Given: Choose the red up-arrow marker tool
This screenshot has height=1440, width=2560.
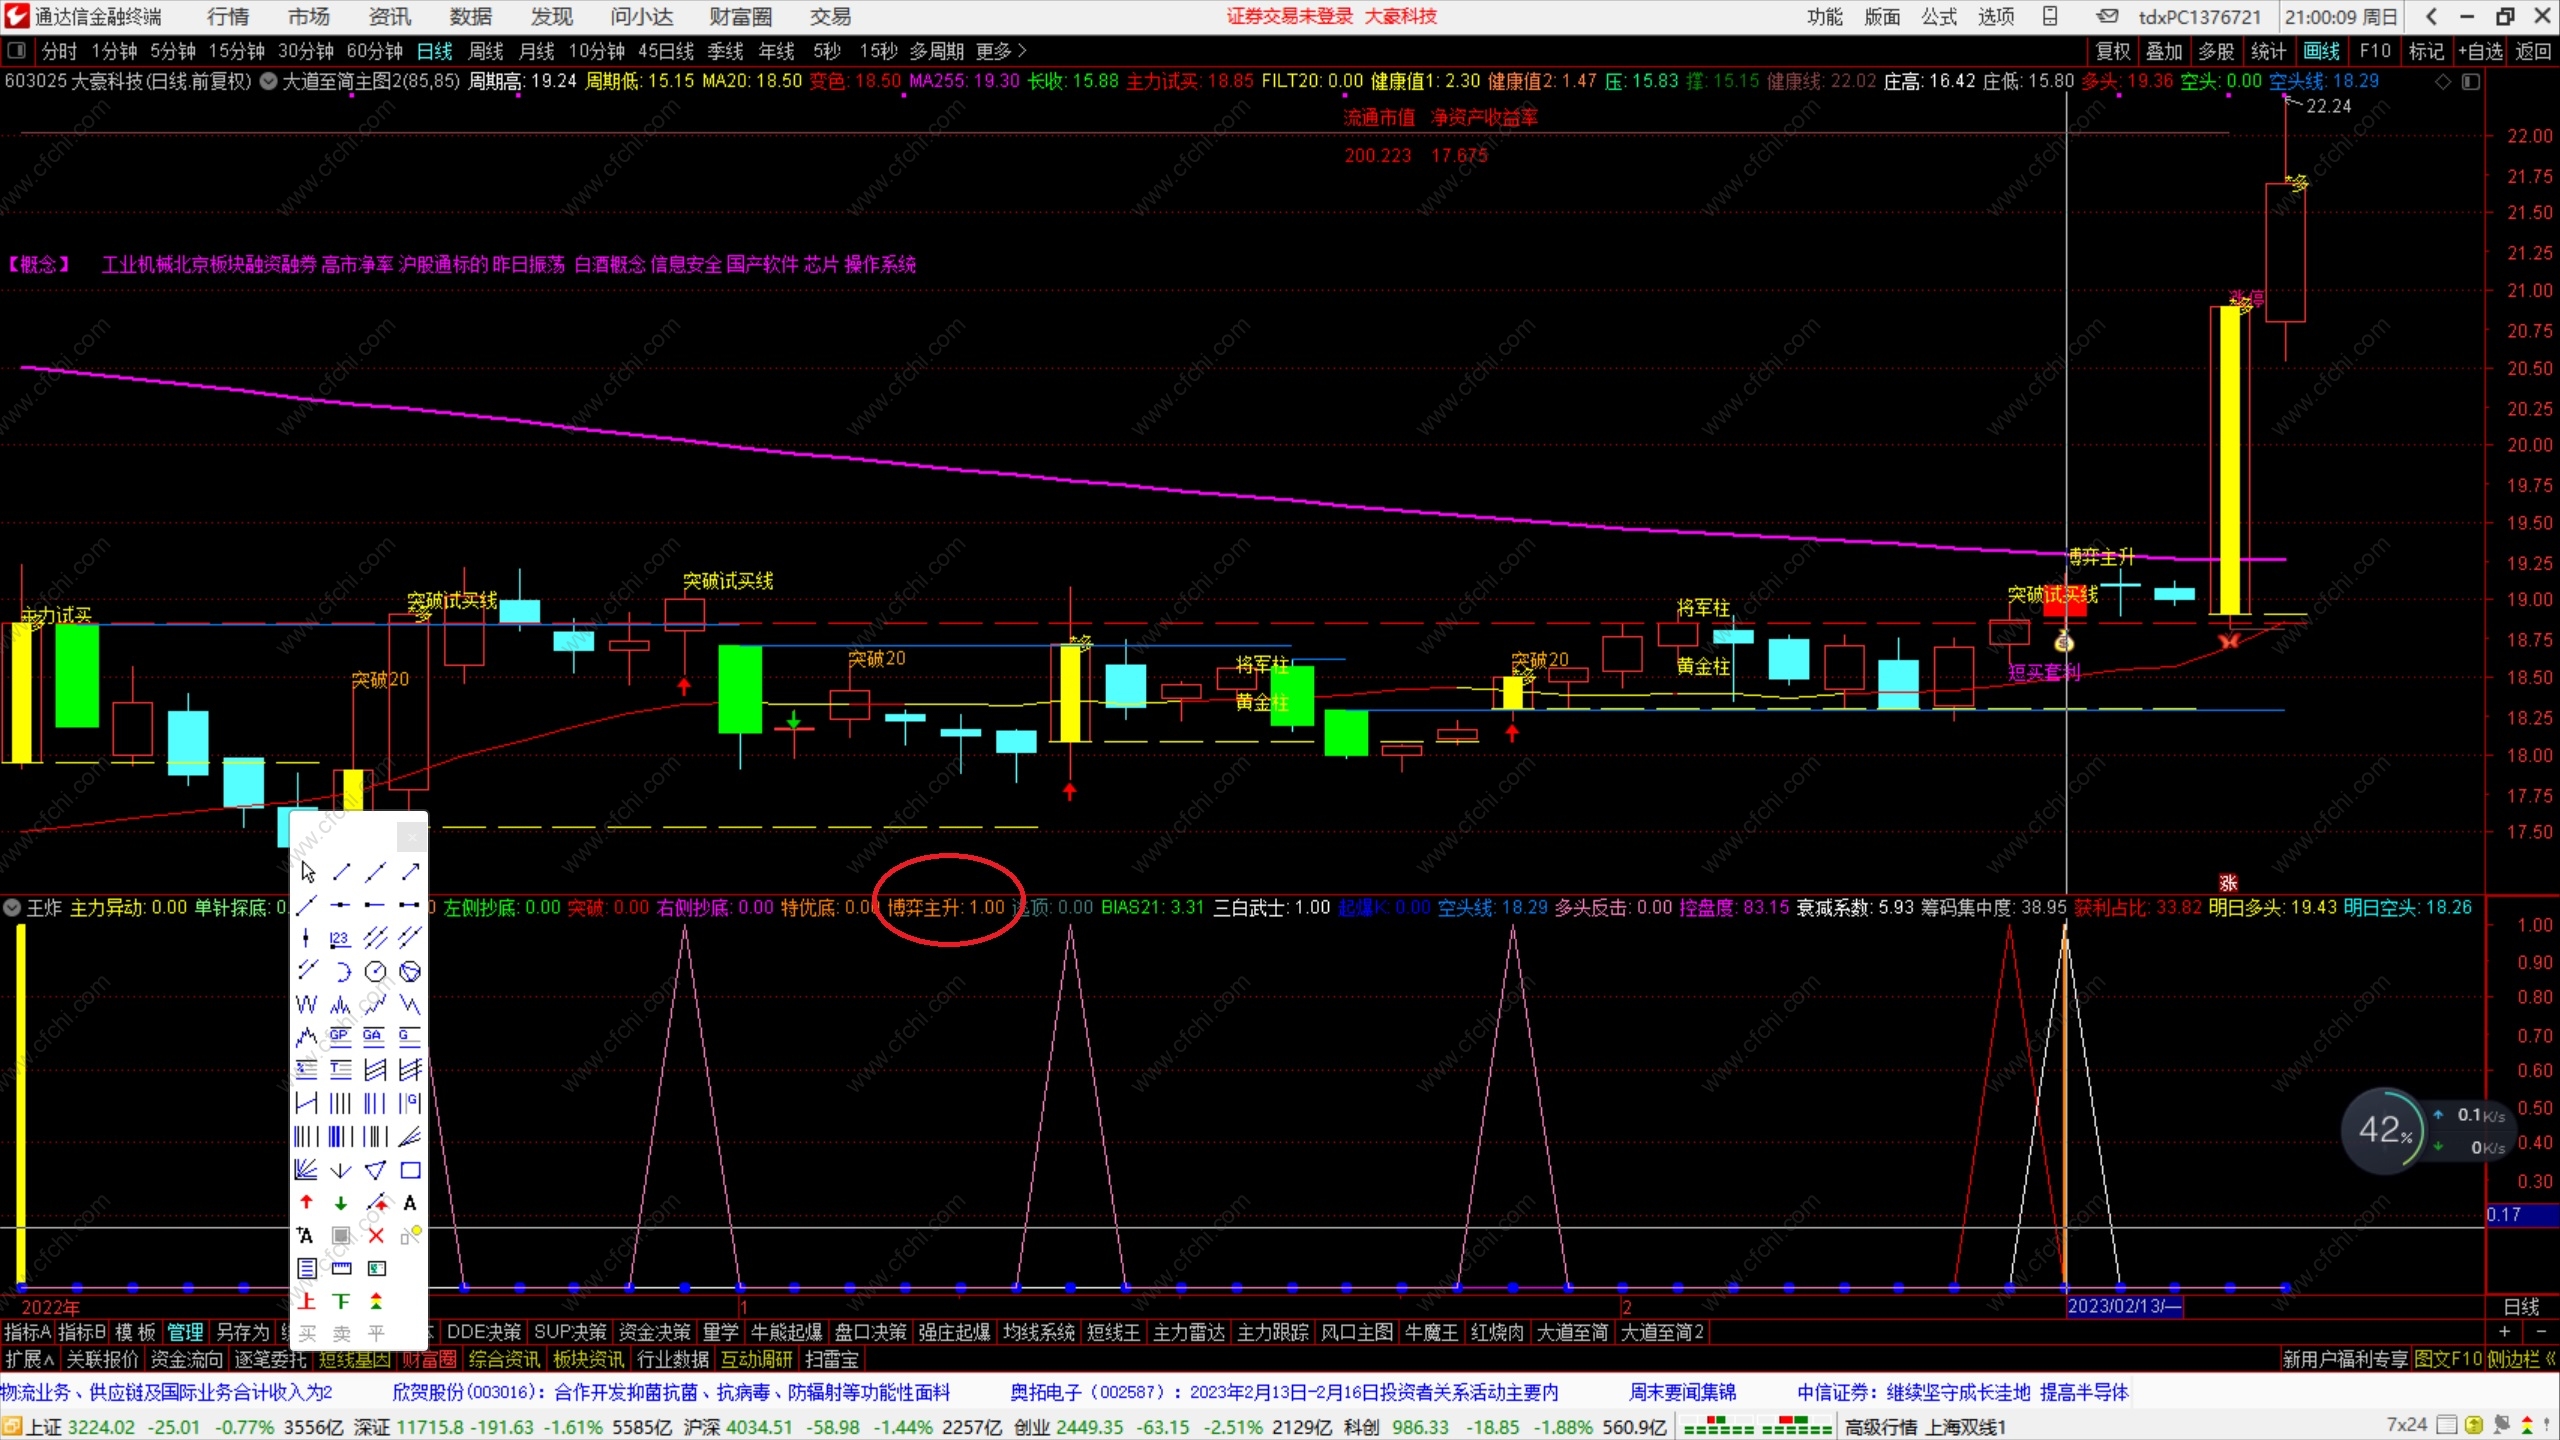Looking at the screenshot, I should click(x=307, y=1203).
